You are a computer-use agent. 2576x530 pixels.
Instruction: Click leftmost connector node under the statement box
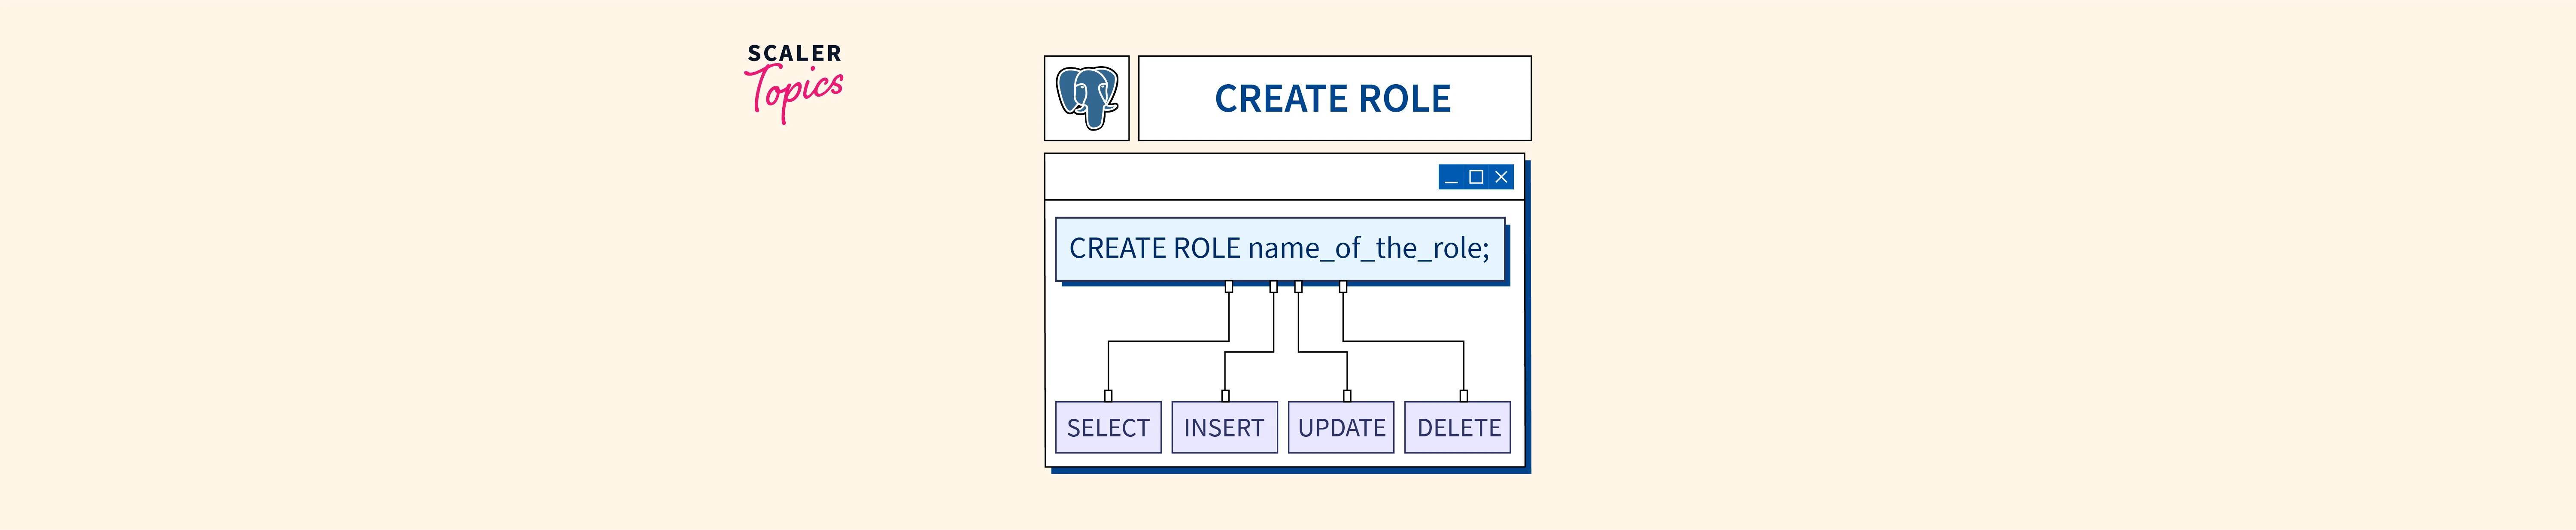1229,287
